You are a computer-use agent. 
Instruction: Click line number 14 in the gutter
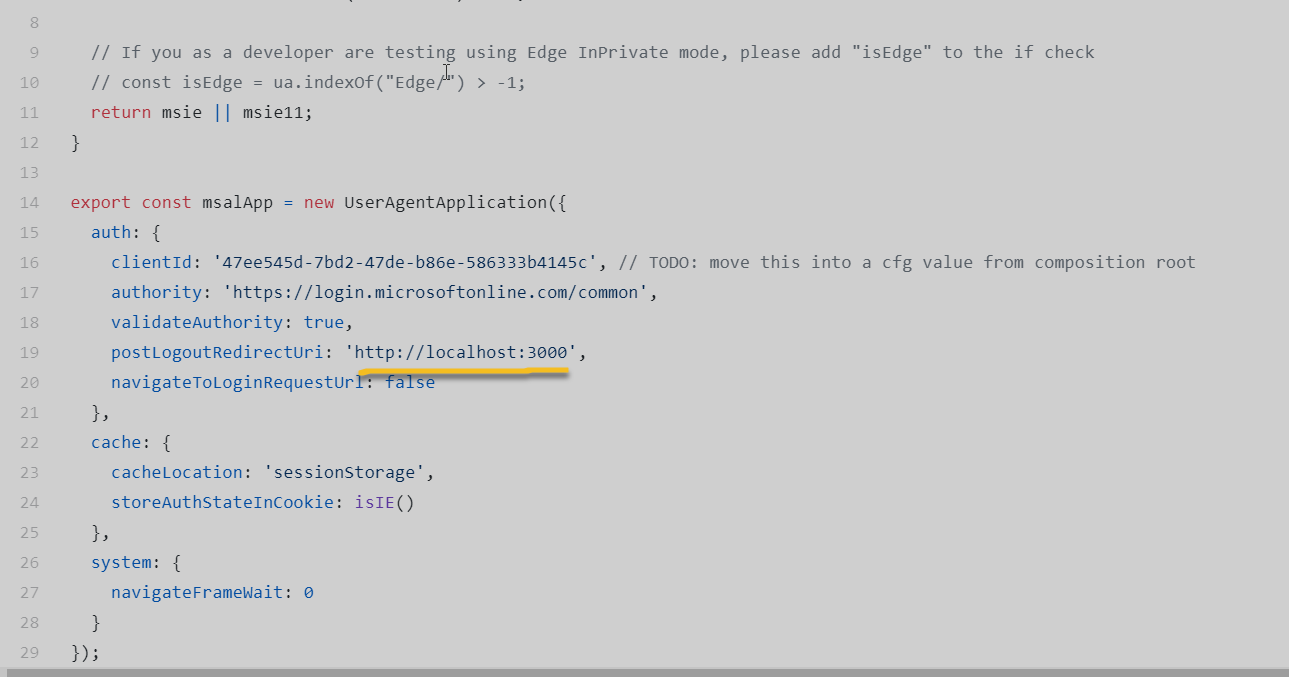(28, 202)
